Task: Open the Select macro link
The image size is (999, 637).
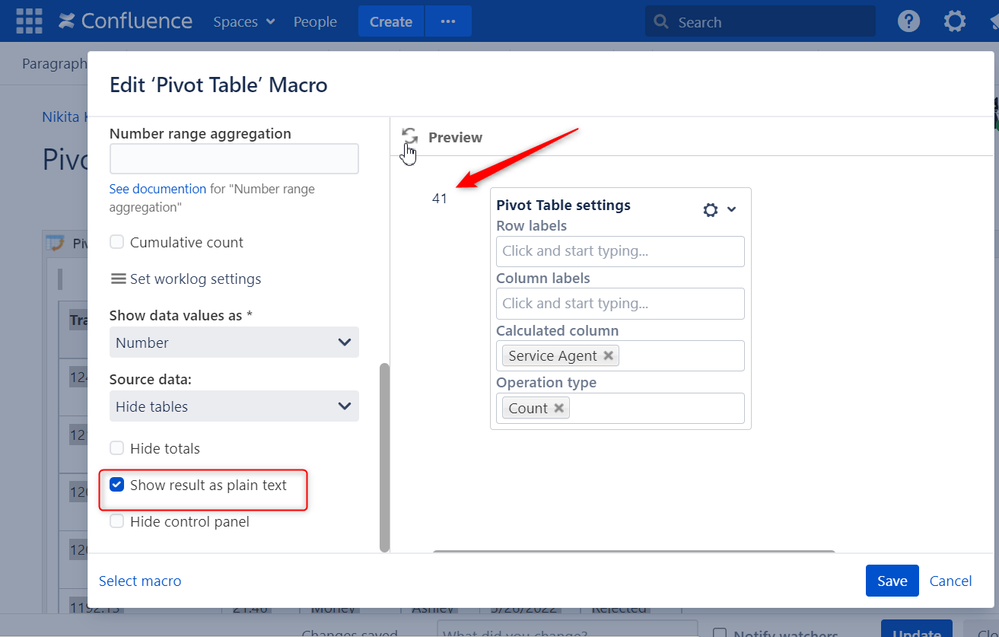Action: pos(140,581)
